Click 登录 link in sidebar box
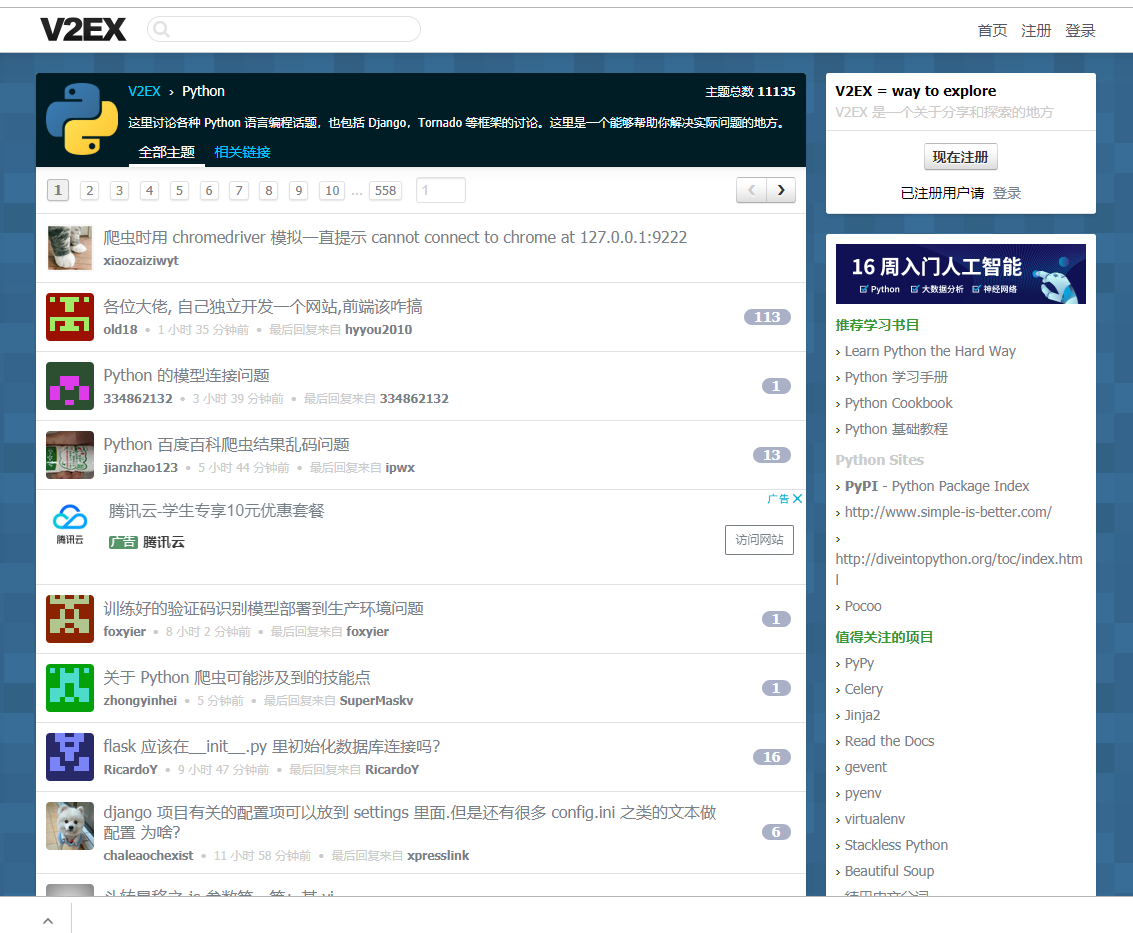 point(1007,193)
